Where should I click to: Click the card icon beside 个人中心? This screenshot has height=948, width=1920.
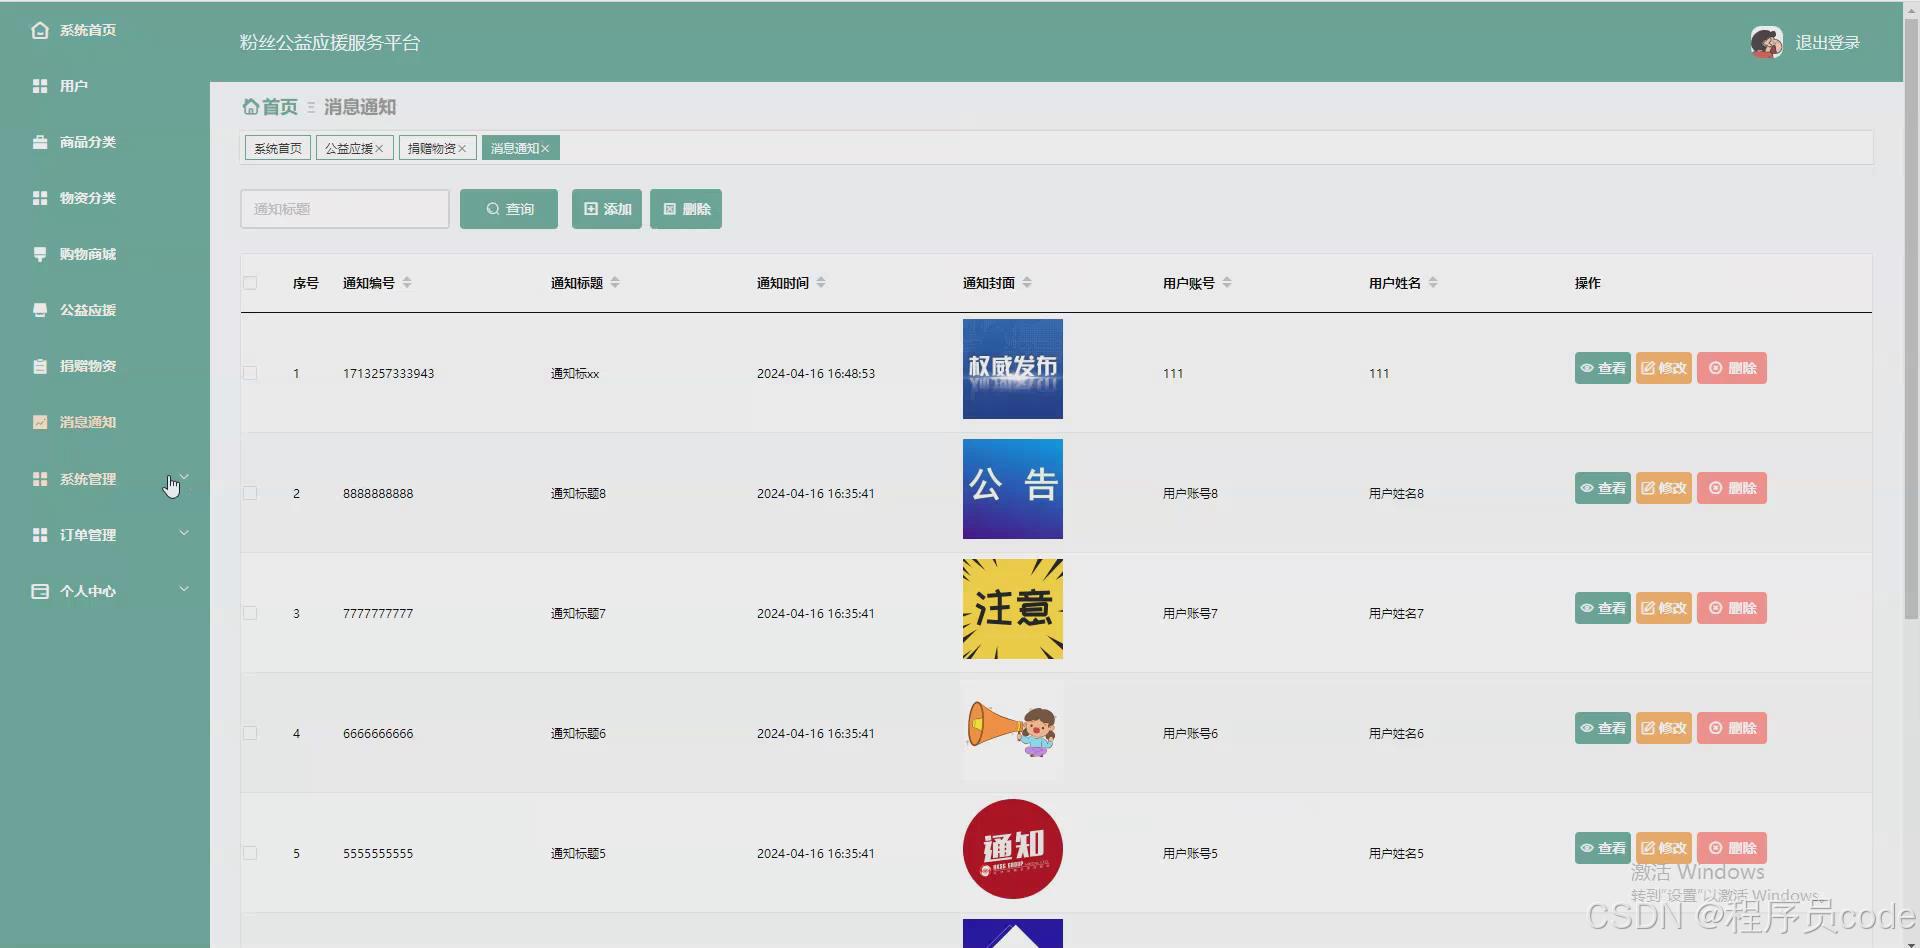[x=40, y=591]
